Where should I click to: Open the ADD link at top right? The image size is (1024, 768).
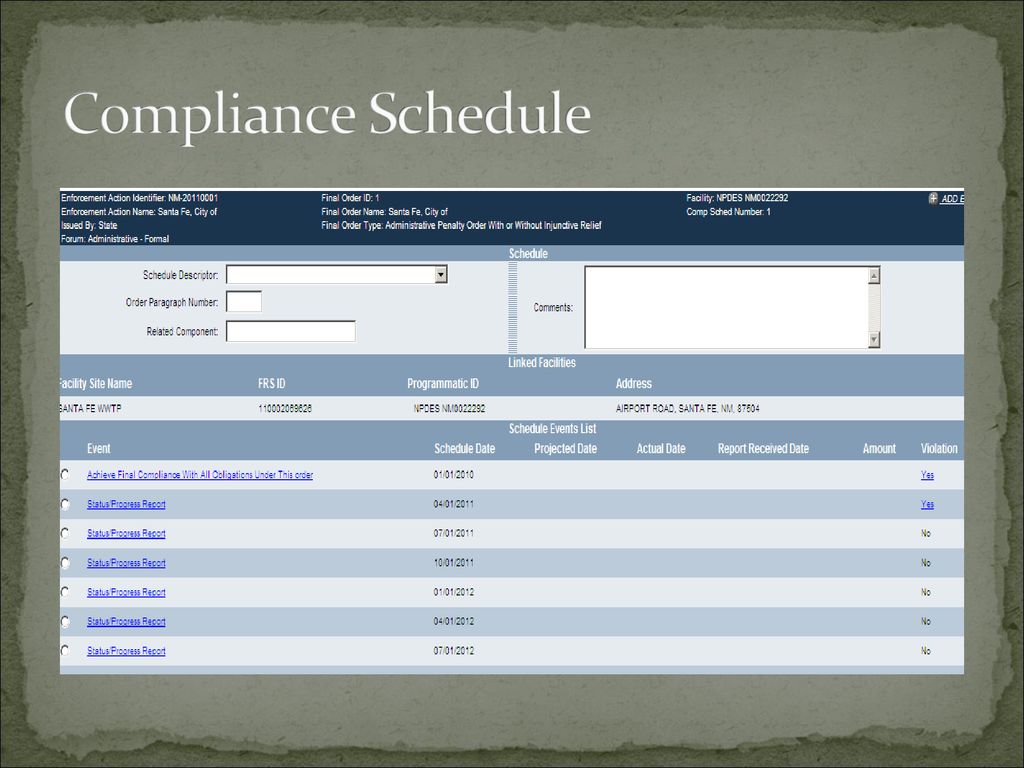pyautogui.click(x=952, y=199)
